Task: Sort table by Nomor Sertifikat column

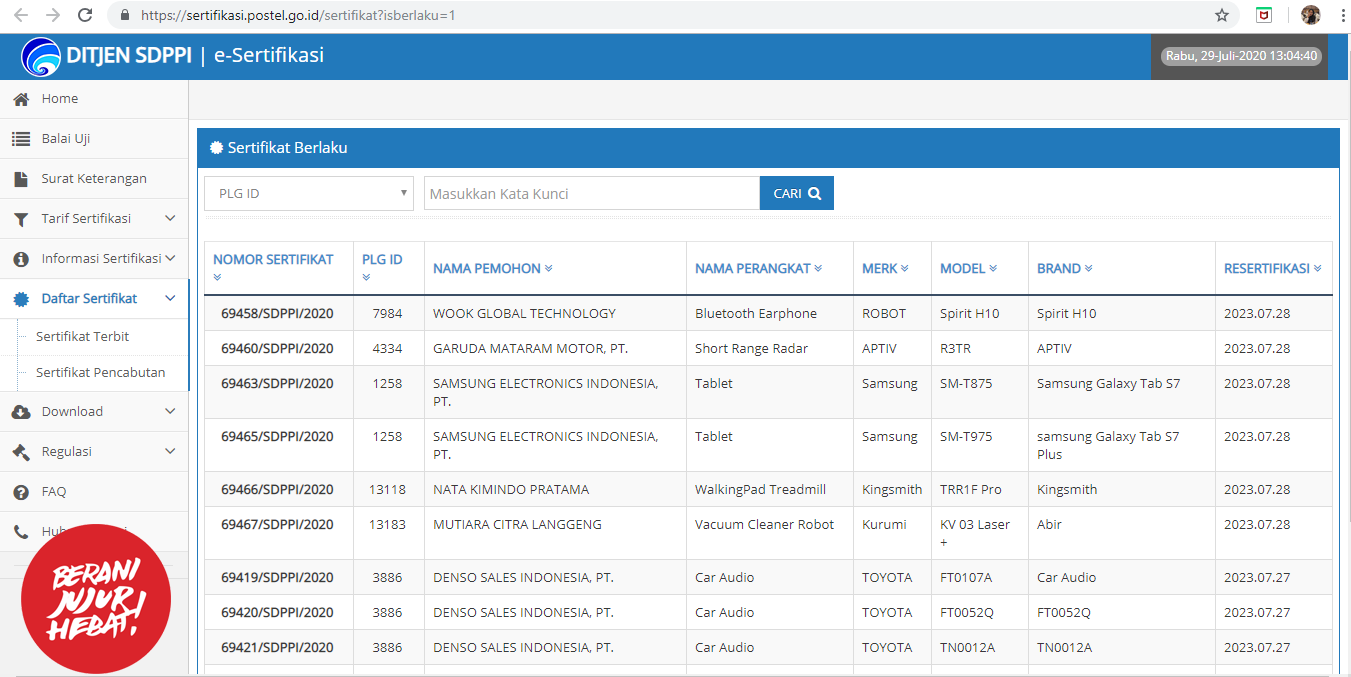Action: 273,260
